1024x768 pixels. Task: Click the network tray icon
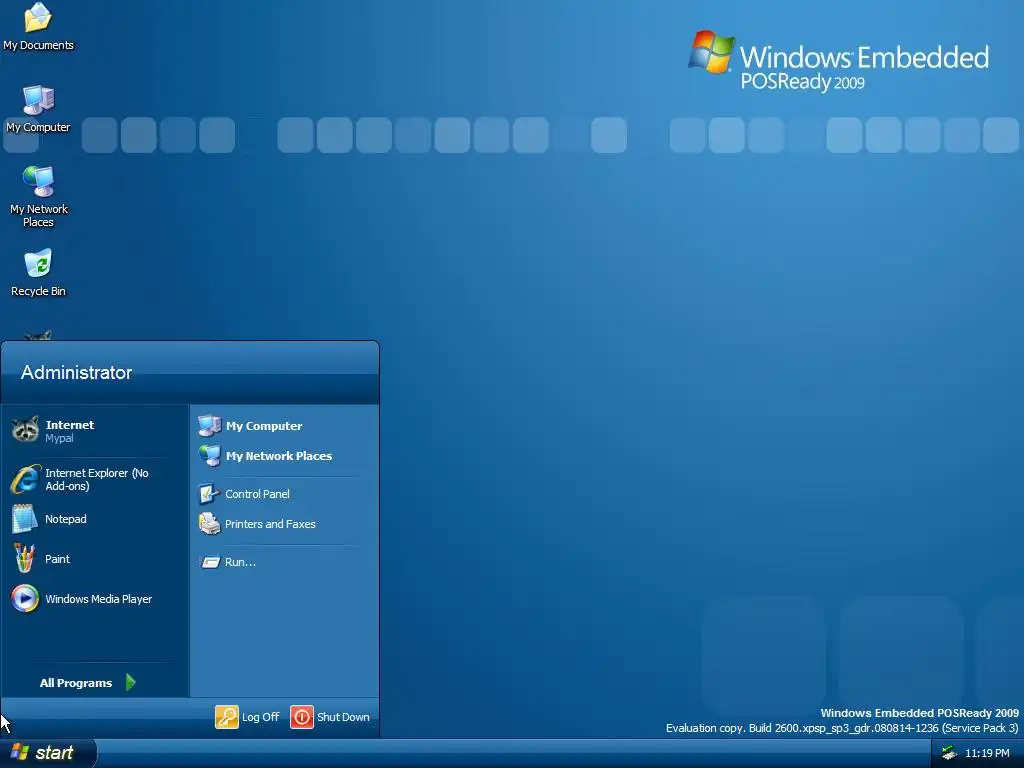[949, 753]
